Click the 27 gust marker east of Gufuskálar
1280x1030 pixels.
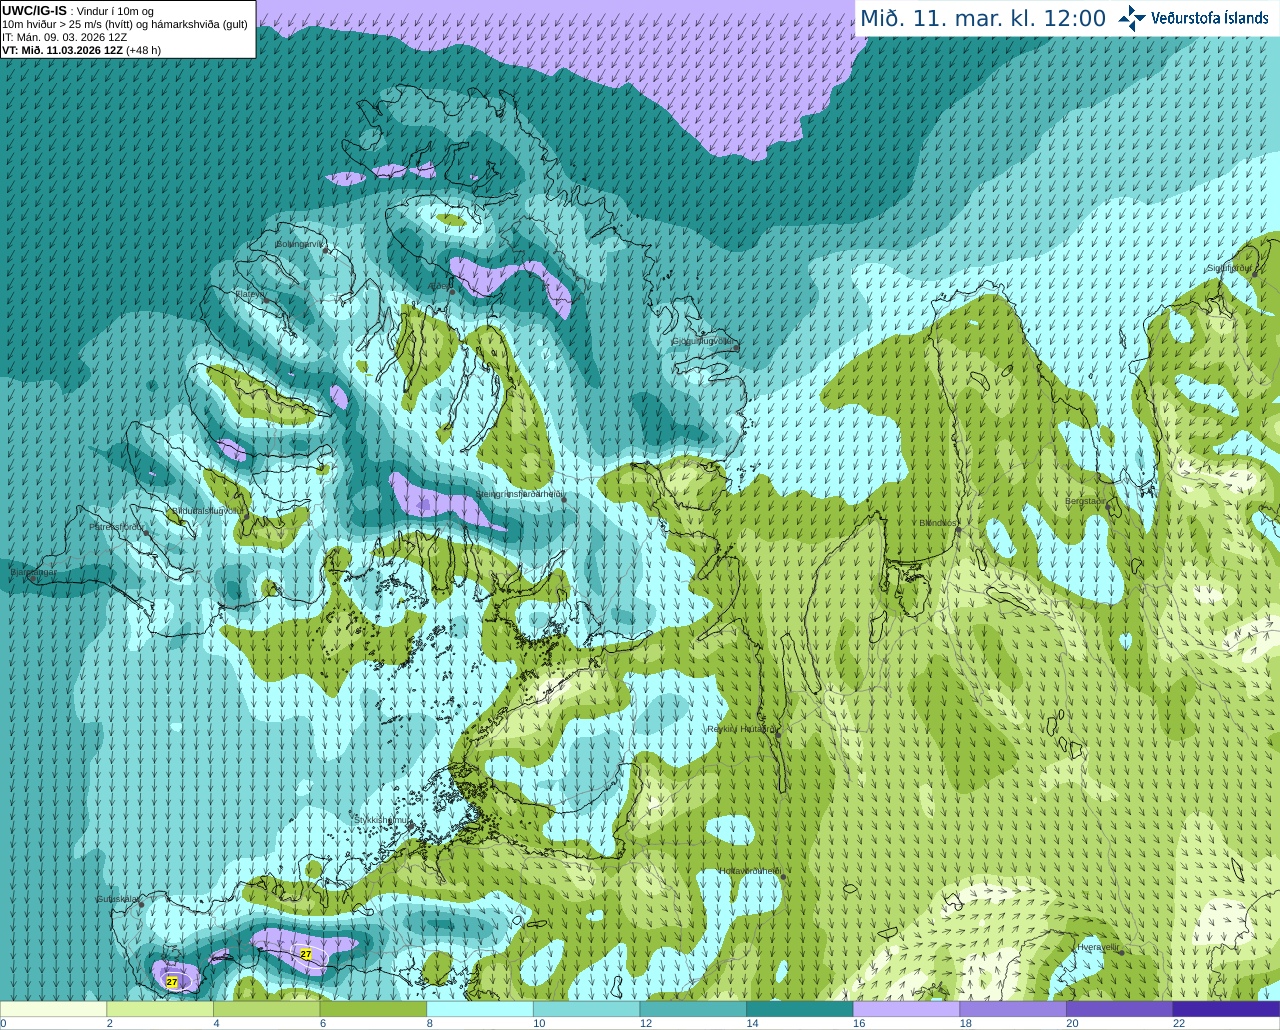(306, 954)
